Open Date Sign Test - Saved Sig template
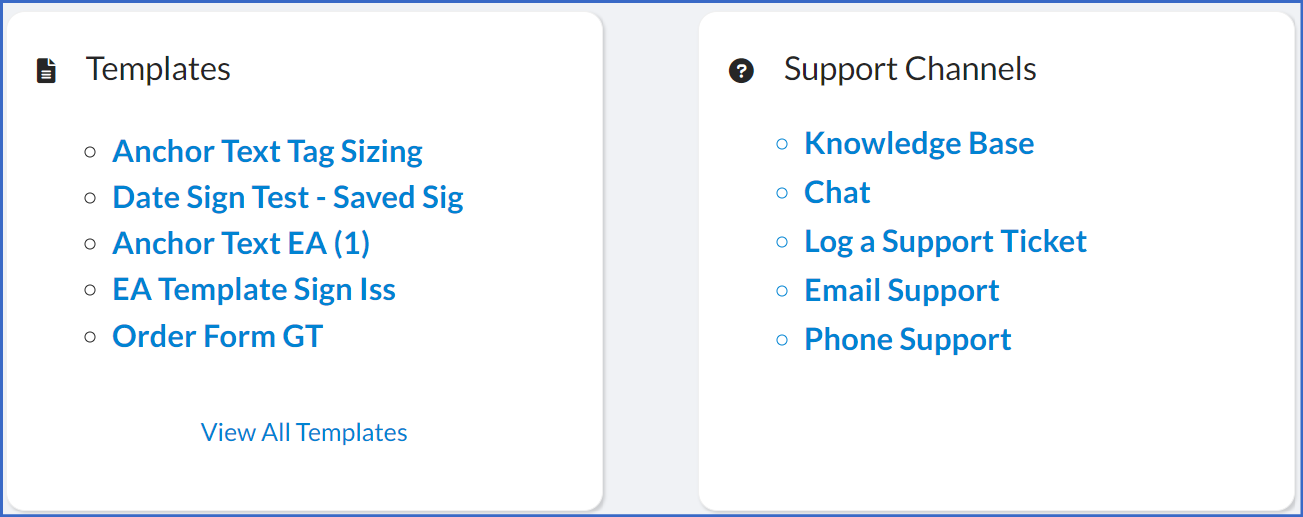The image size is (1303, 517). click(288, 197)
